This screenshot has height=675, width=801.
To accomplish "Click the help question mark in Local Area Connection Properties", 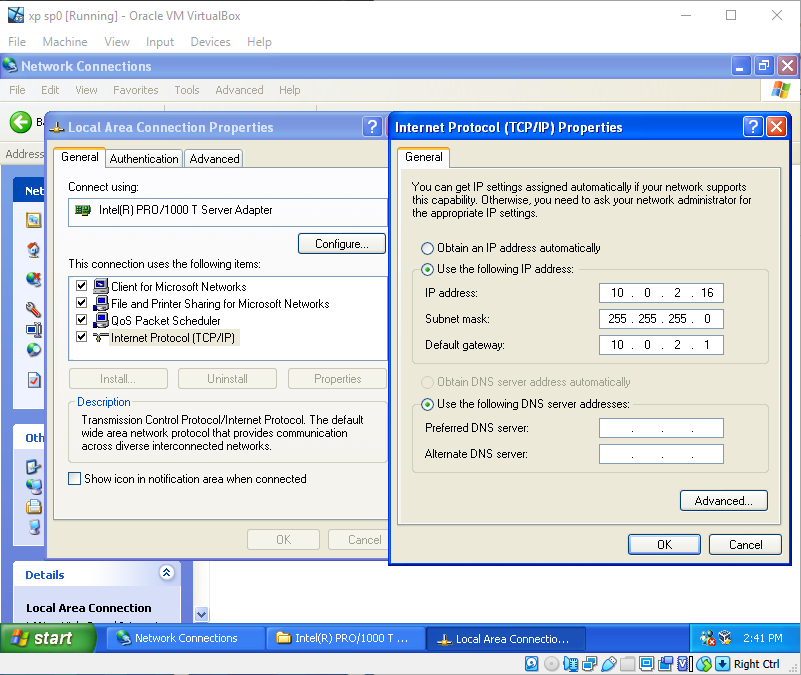I will 372,126.
